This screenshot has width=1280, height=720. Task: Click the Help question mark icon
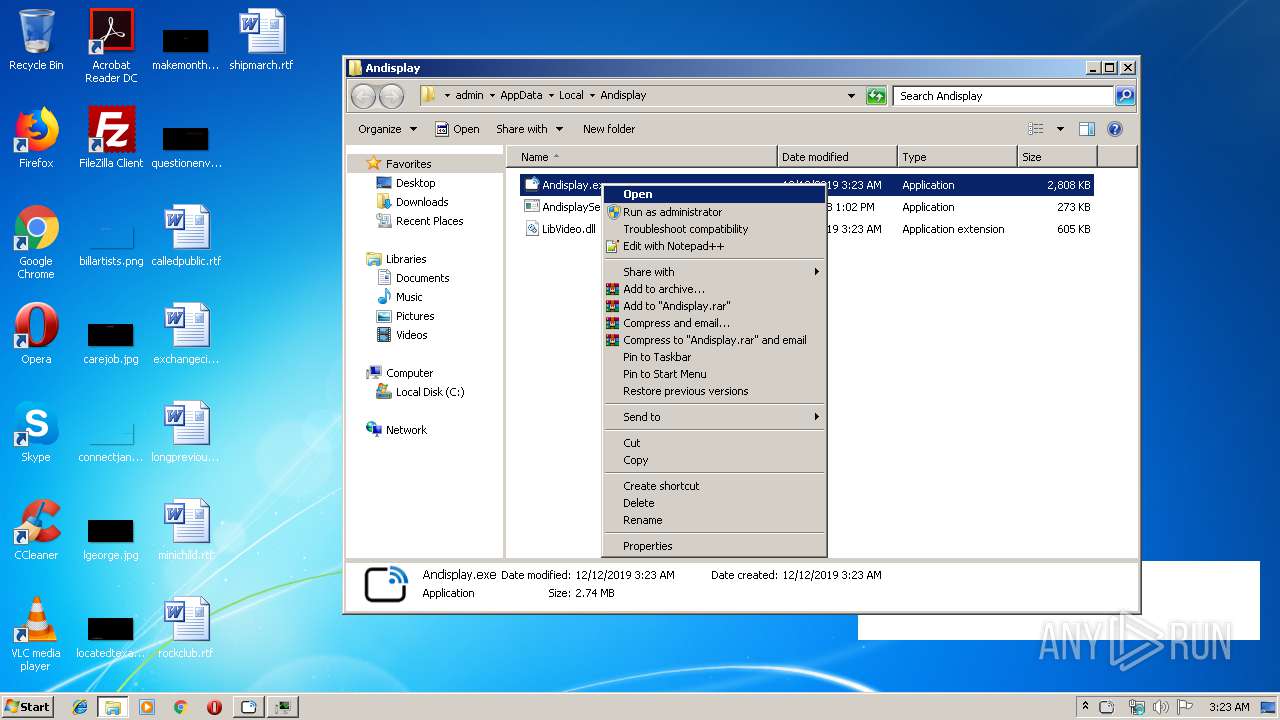click(1115, 129)
